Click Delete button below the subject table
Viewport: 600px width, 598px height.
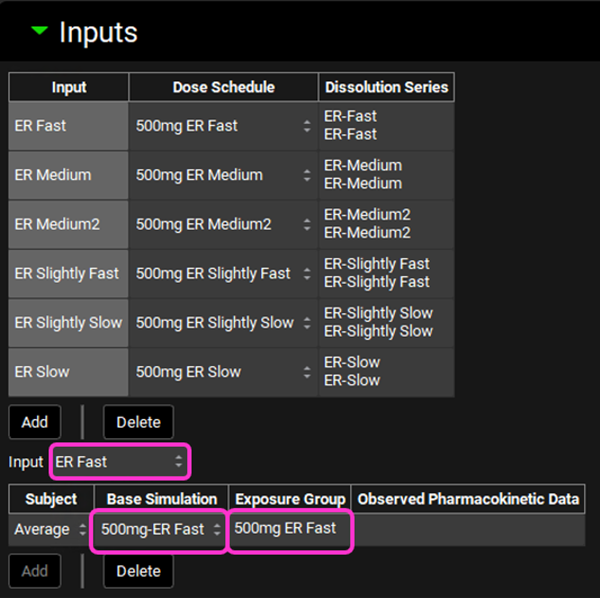pyautogui.click(x=138, y=571)
